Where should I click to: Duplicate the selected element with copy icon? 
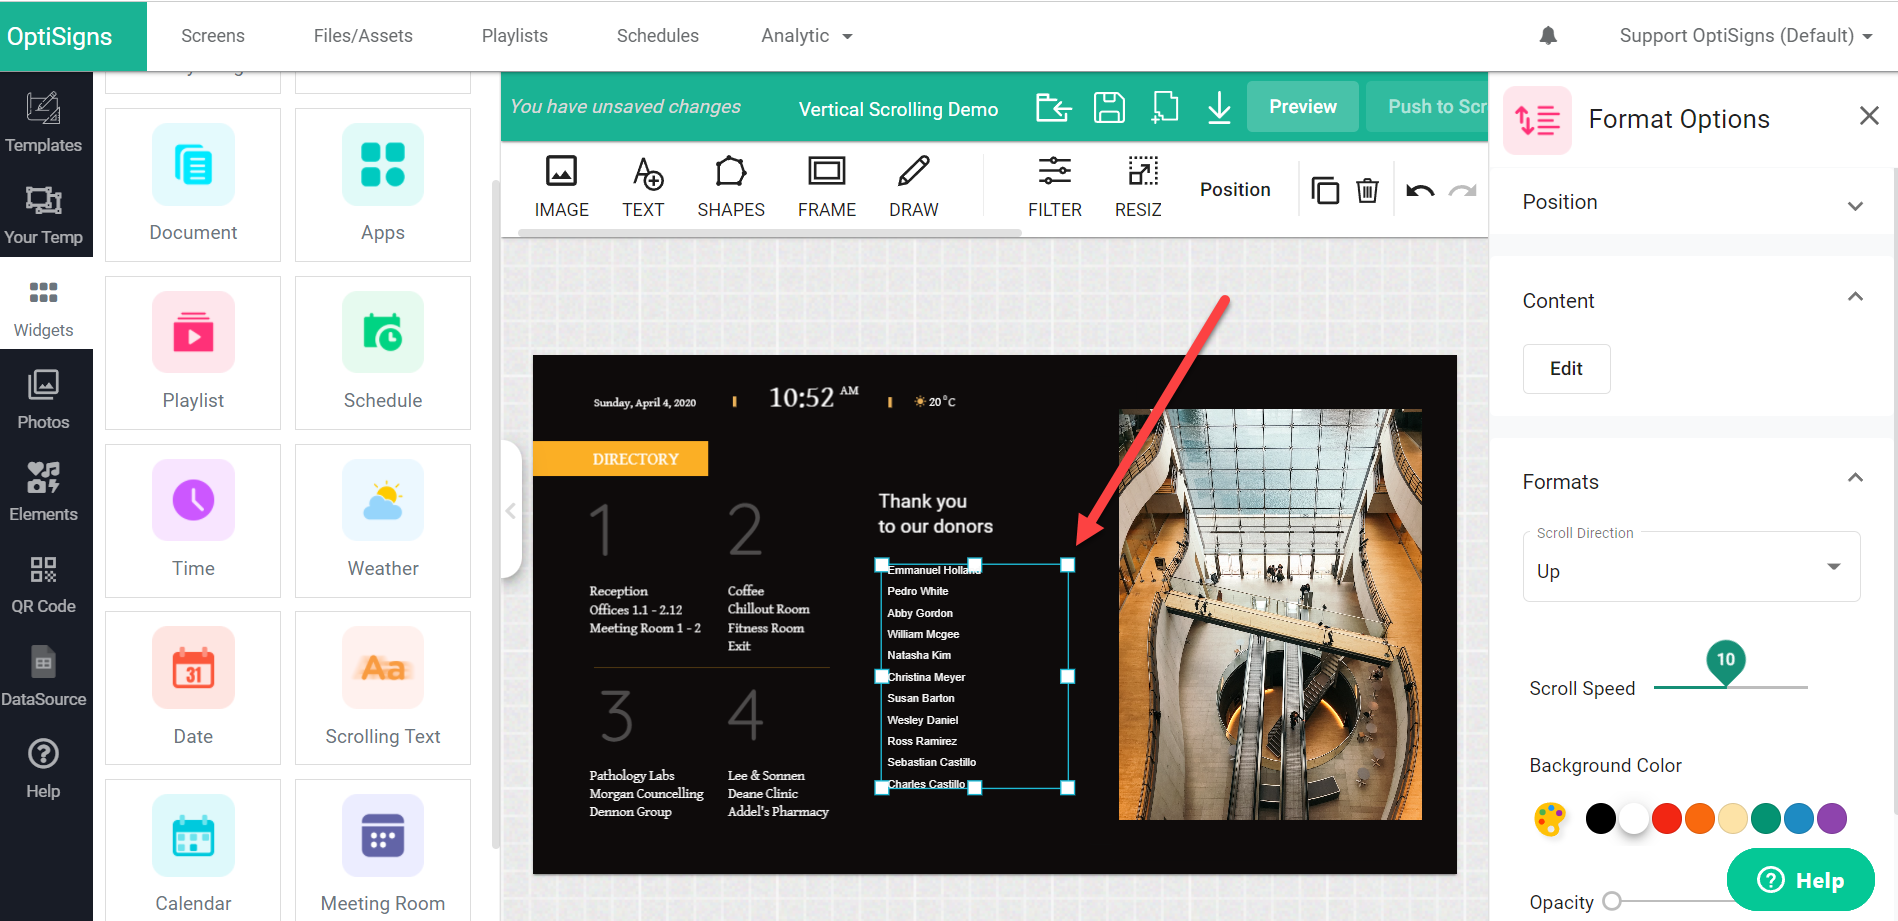click(x=1325, y=190)
